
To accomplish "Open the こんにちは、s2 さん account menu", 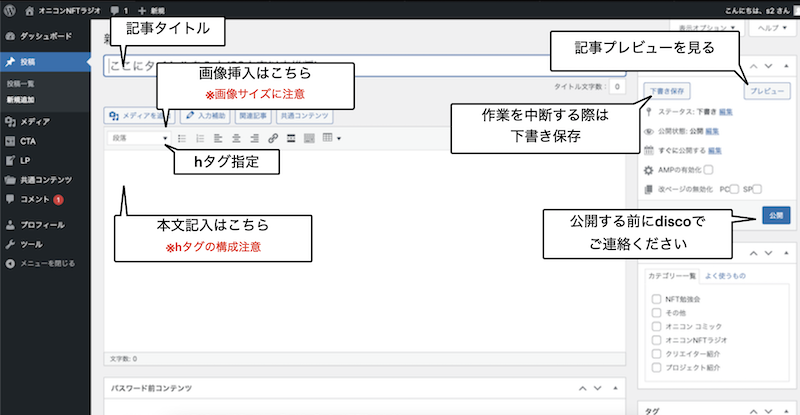I will (759, 10).
